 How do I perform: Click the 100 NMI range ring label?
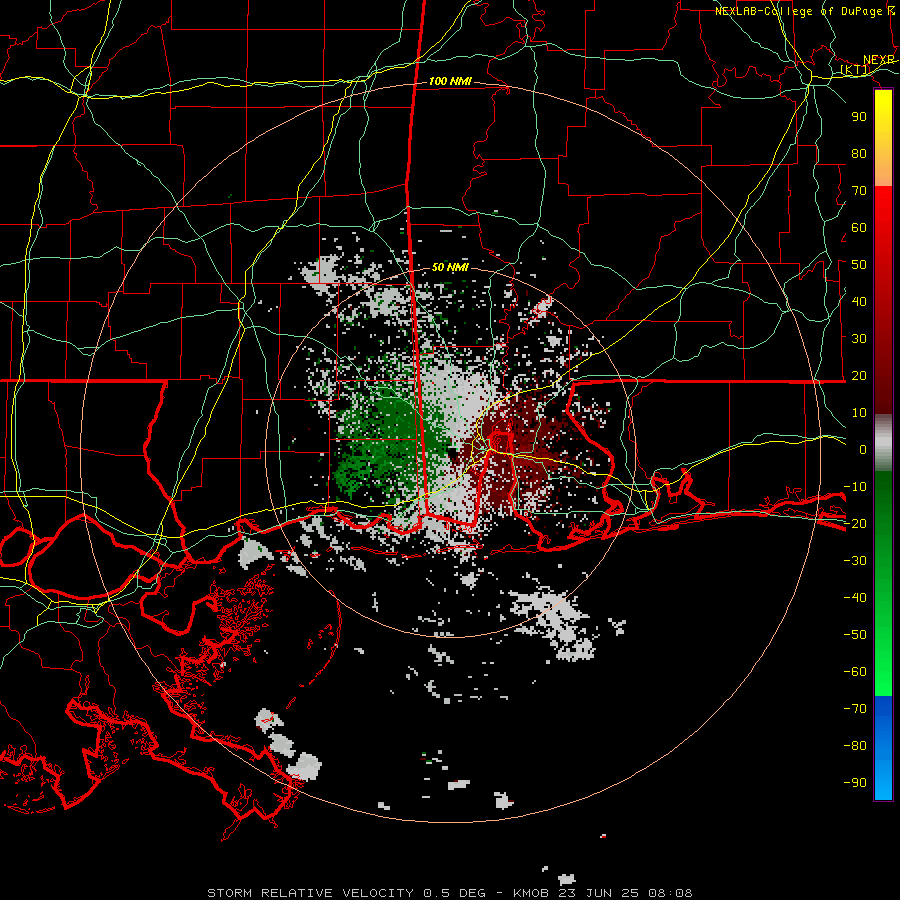tap(450, 82)
